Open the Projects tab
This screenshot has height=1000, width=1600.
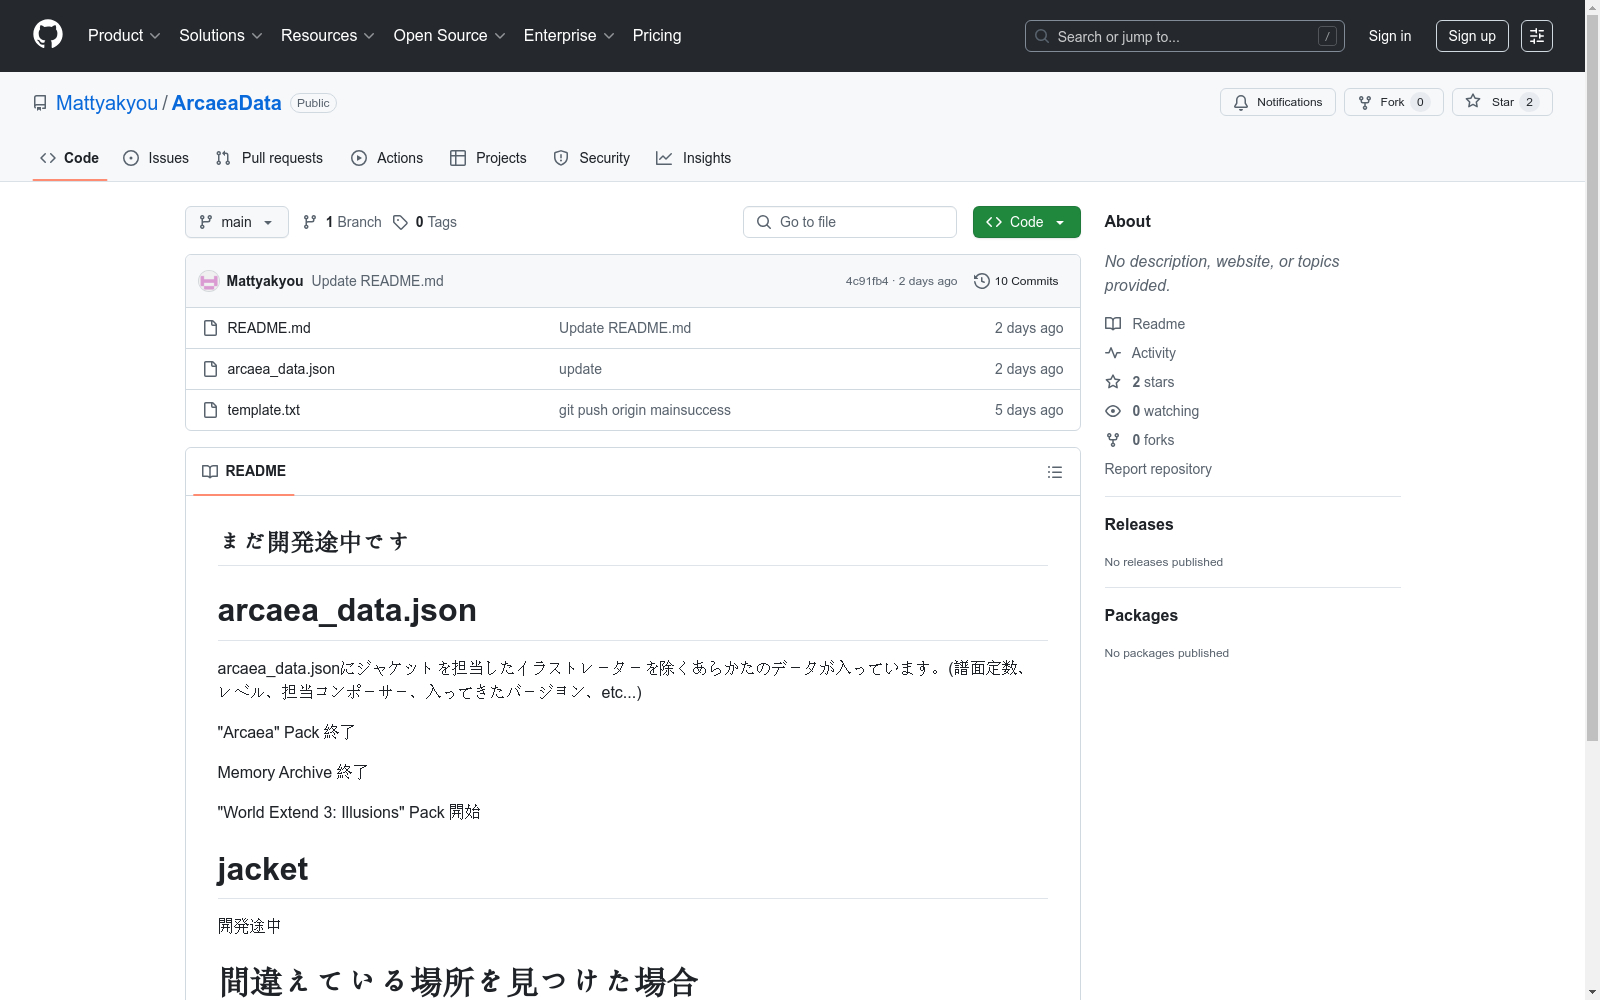488,158
